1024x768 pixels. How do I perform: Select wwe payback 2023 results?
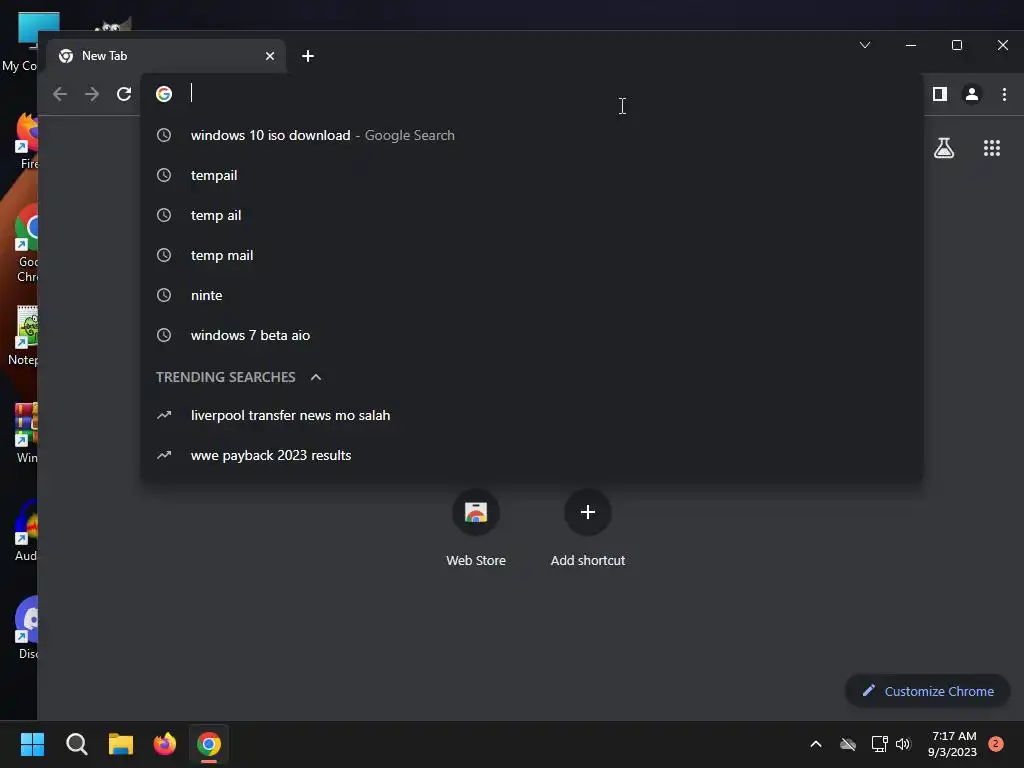(532, 455)
